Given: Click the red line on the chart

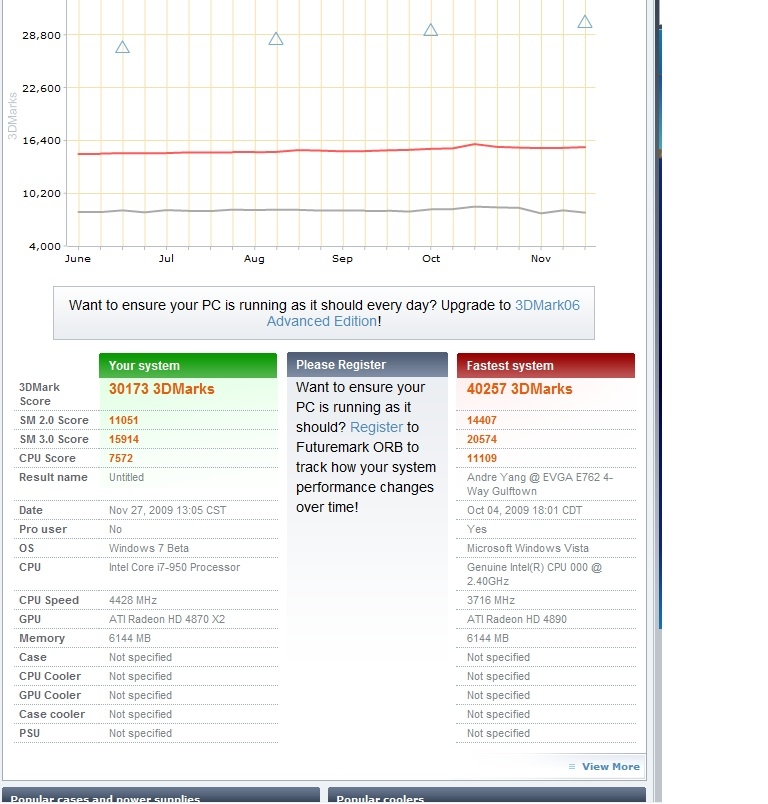Looking at the screenshot, I should tap(331, 151).
